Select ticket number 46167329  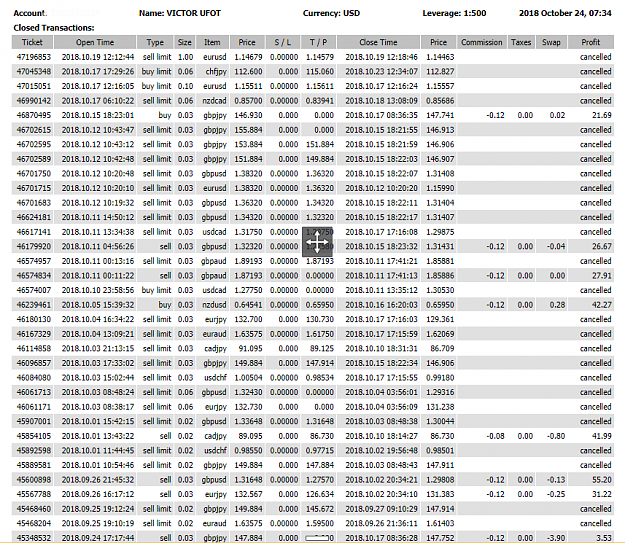tap(34, 334)
